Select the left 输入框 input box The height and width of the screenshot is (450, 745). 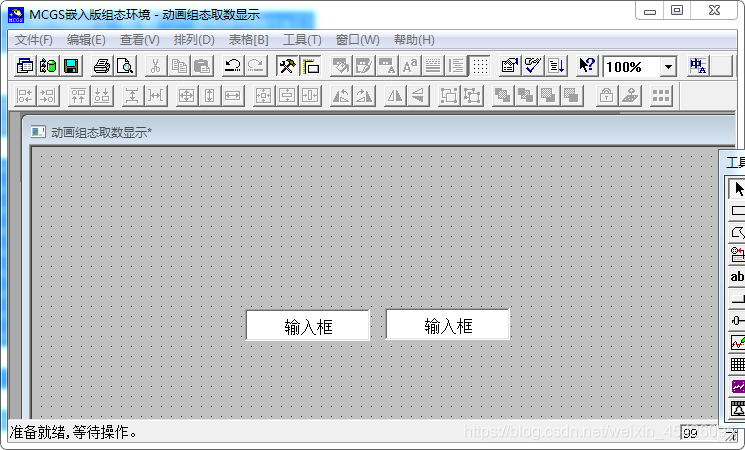coord(308,326)
